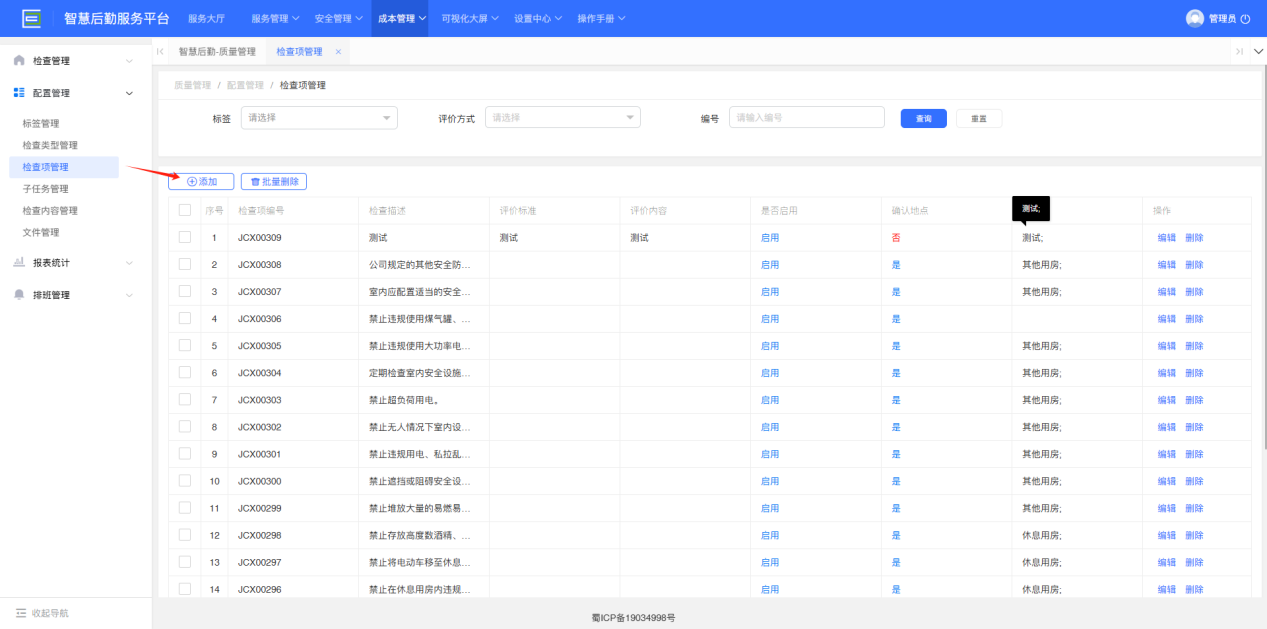Open 检查类型管理 in the sidebar
The image size is (1267, 629).
pos(50,146)
